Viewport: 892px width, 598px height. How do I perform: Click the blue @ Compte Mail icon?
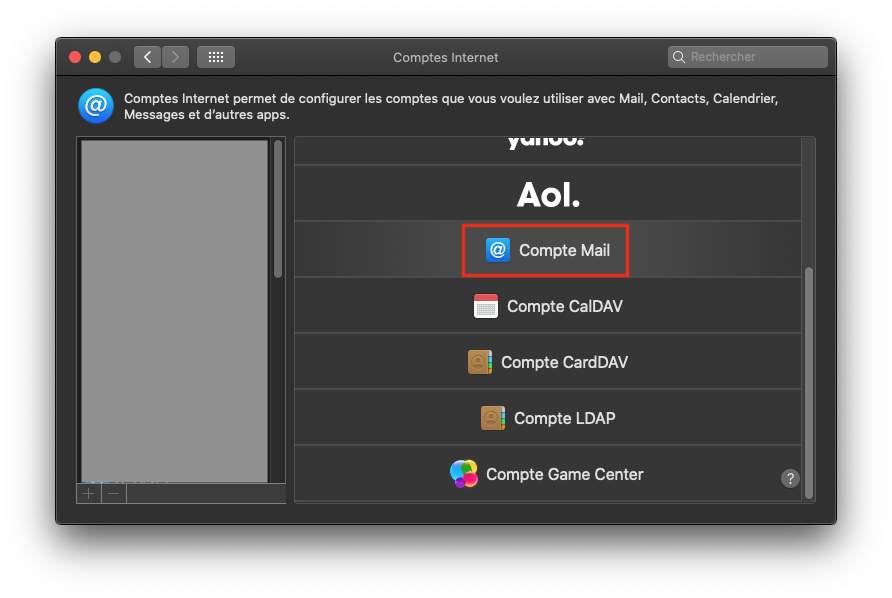[497, 250]
